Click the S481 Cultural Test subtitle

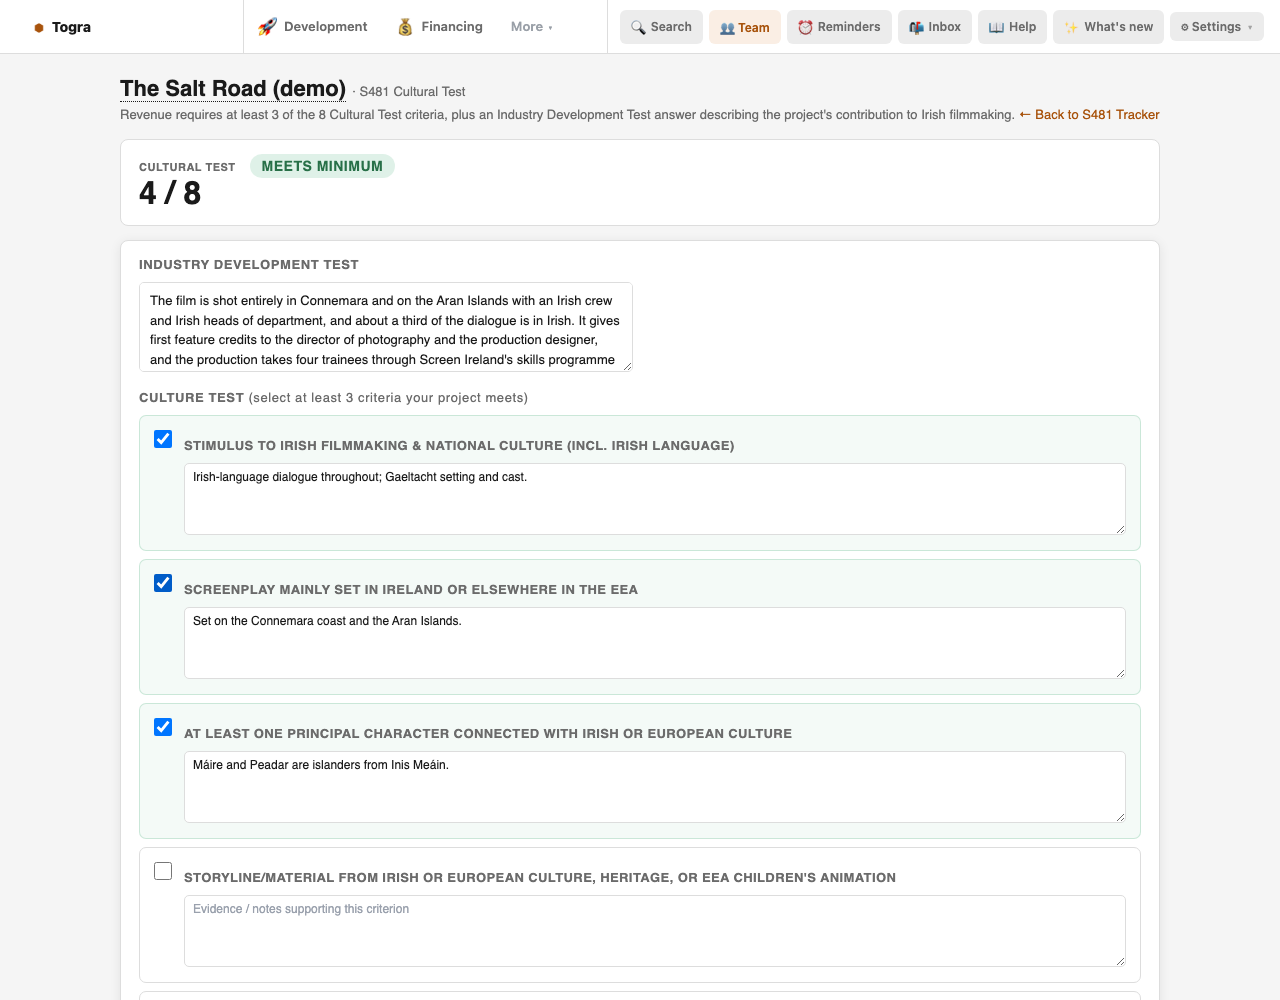coord(412,92)
